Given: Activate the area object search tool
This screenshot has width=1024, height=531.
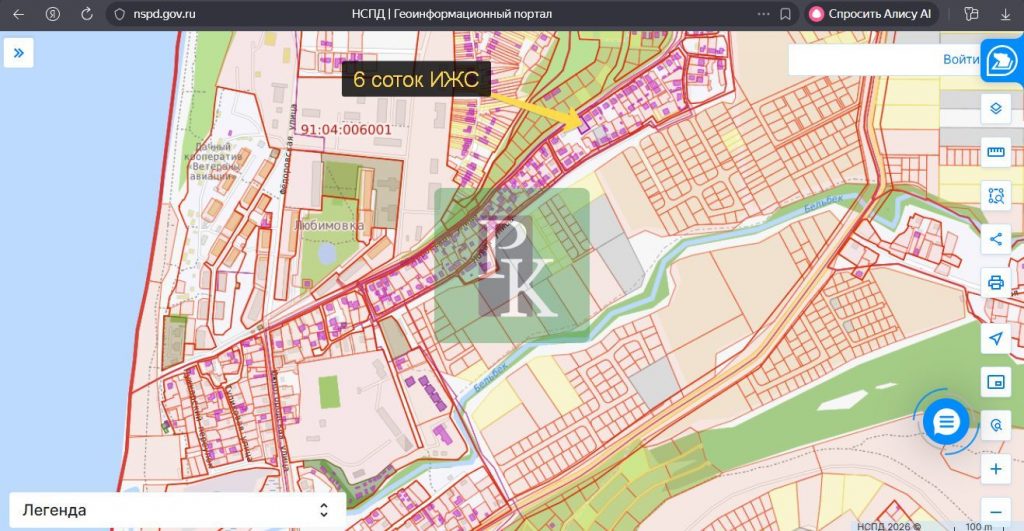Looking at the screenshot, I should coord(995,196).
